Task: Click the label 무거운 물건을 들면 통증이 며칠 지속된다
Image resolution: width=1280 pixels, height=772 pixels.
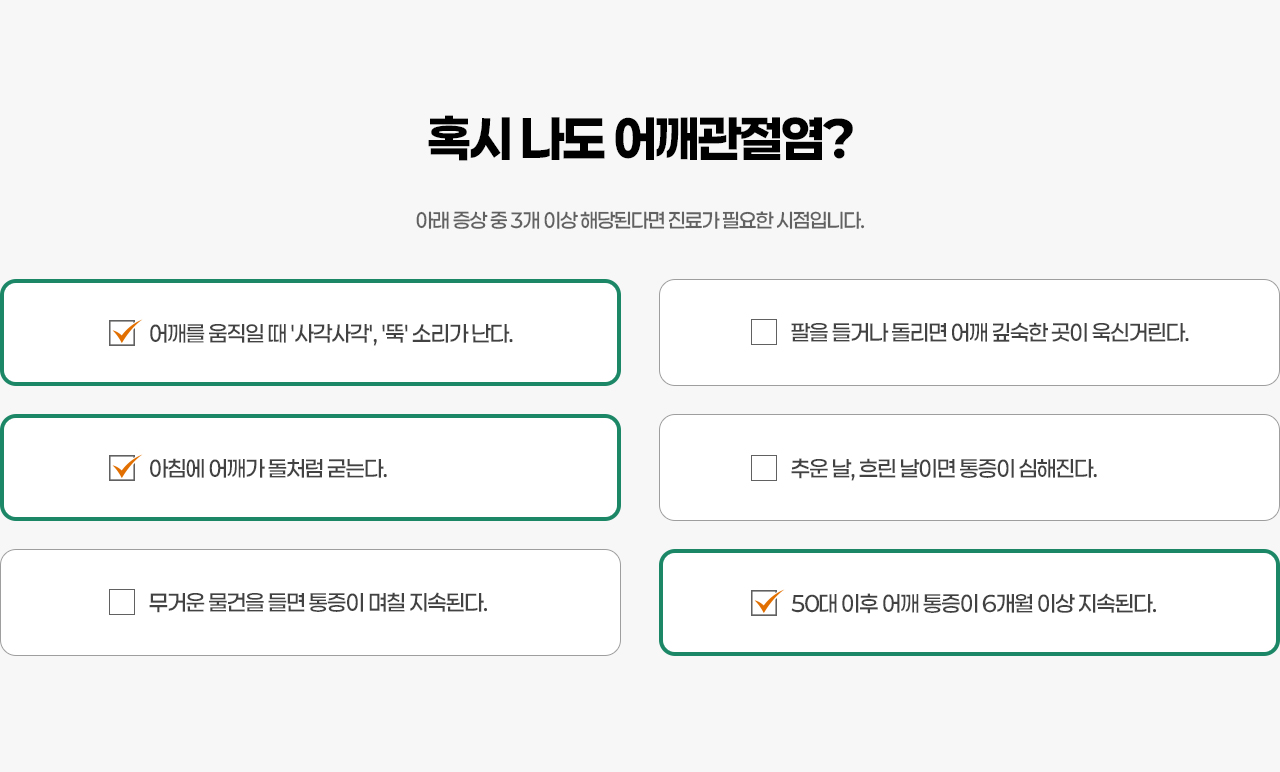Action: 318,603
